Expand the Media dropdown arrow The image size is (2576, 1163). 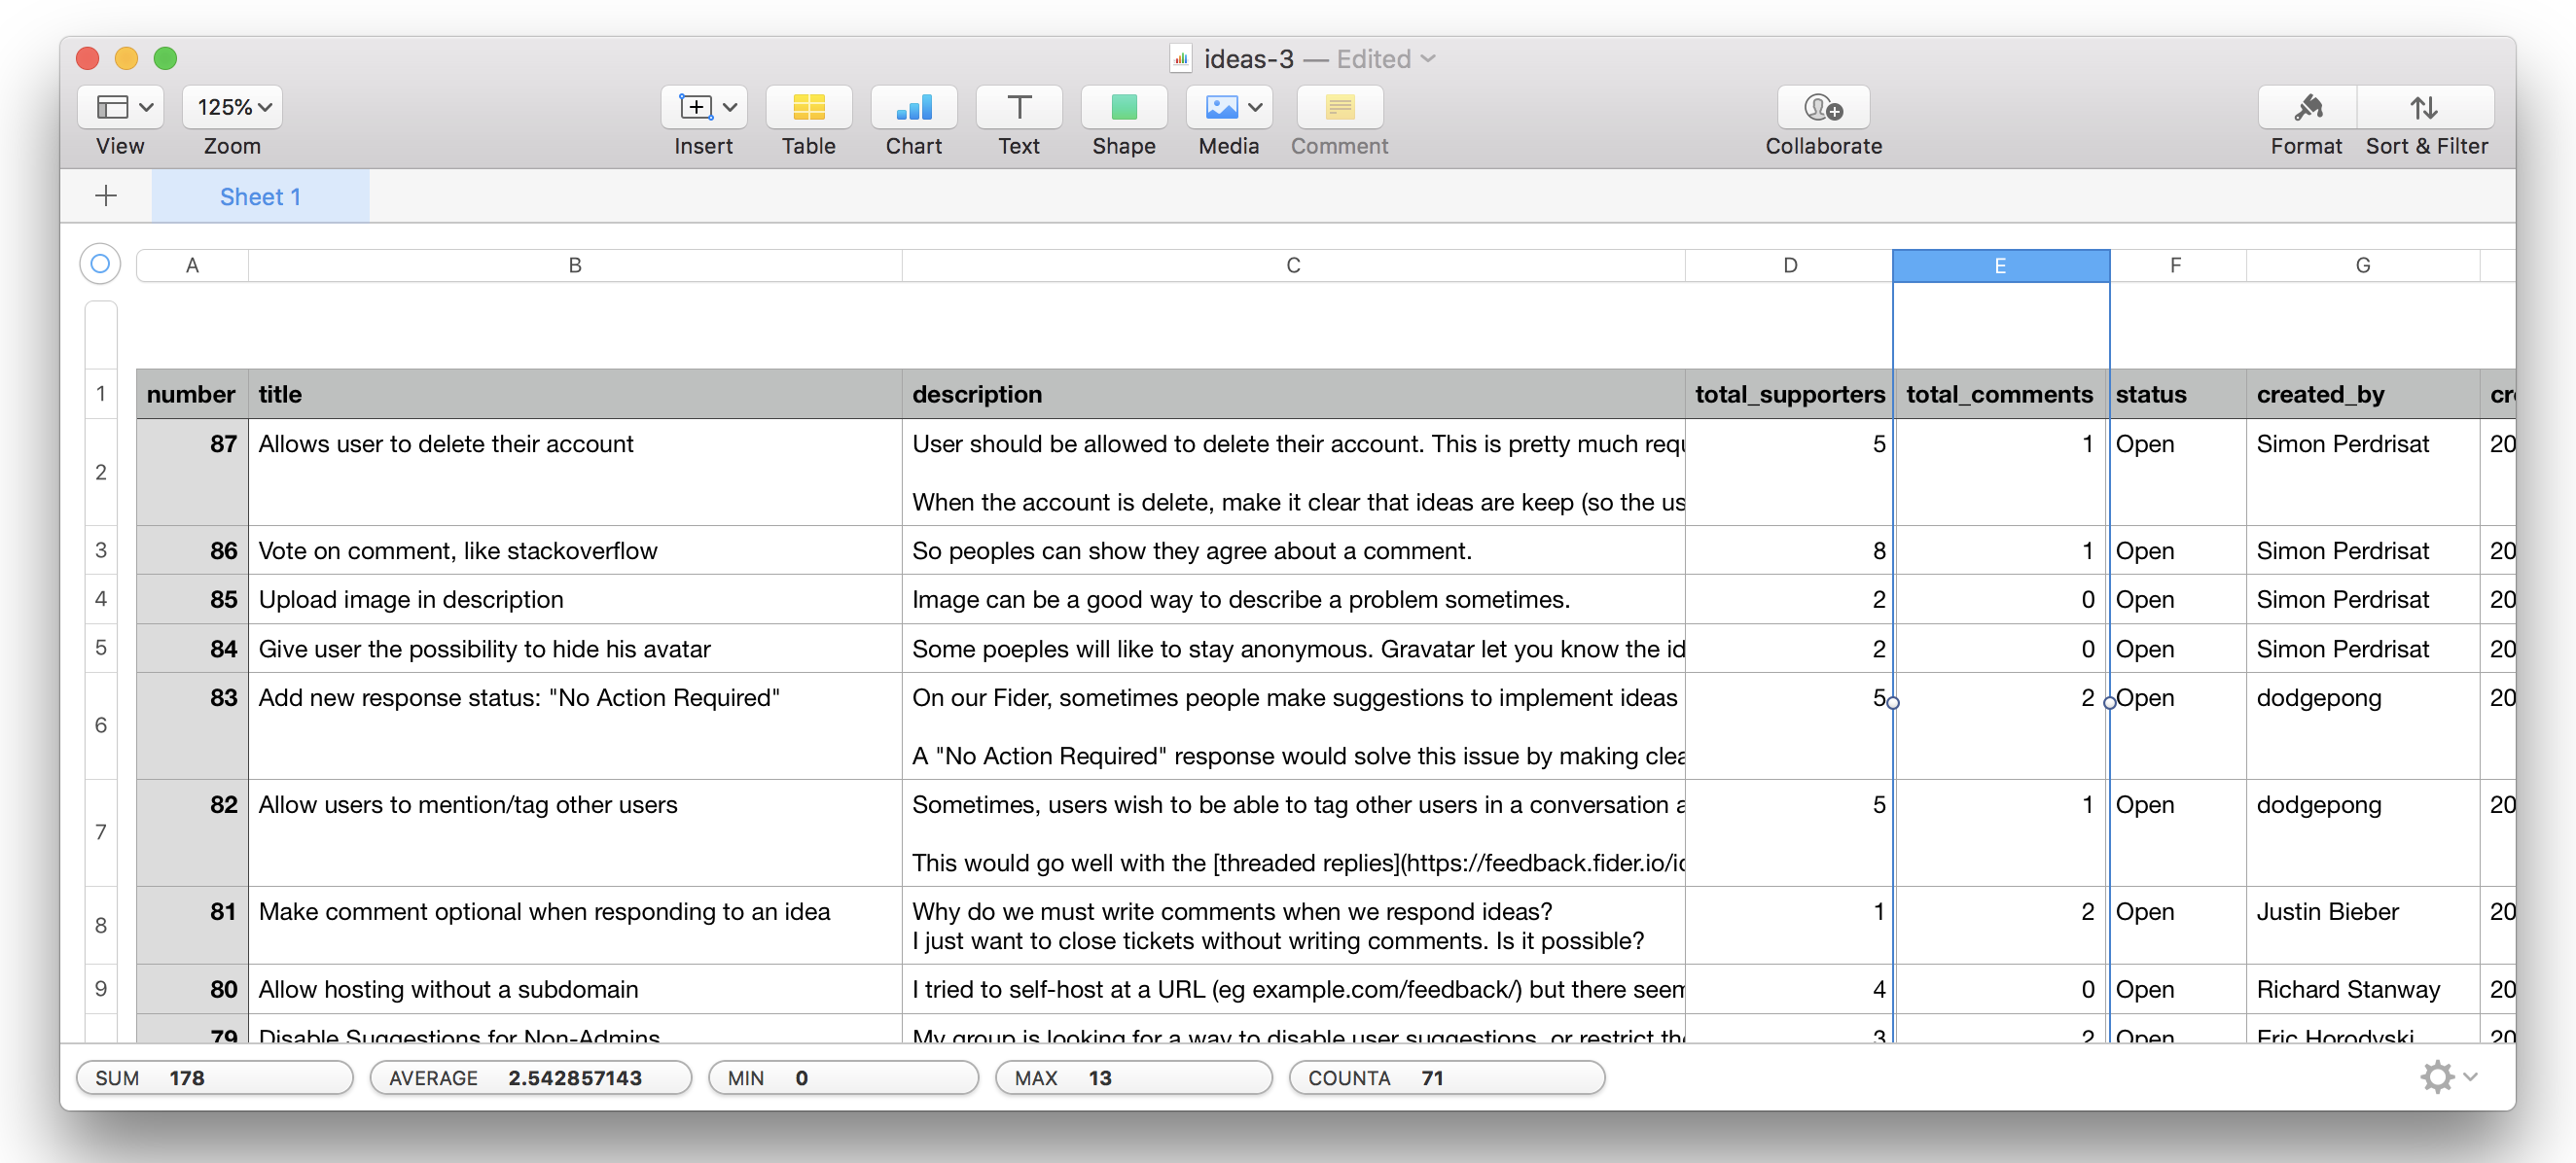tap(1256, 107)
